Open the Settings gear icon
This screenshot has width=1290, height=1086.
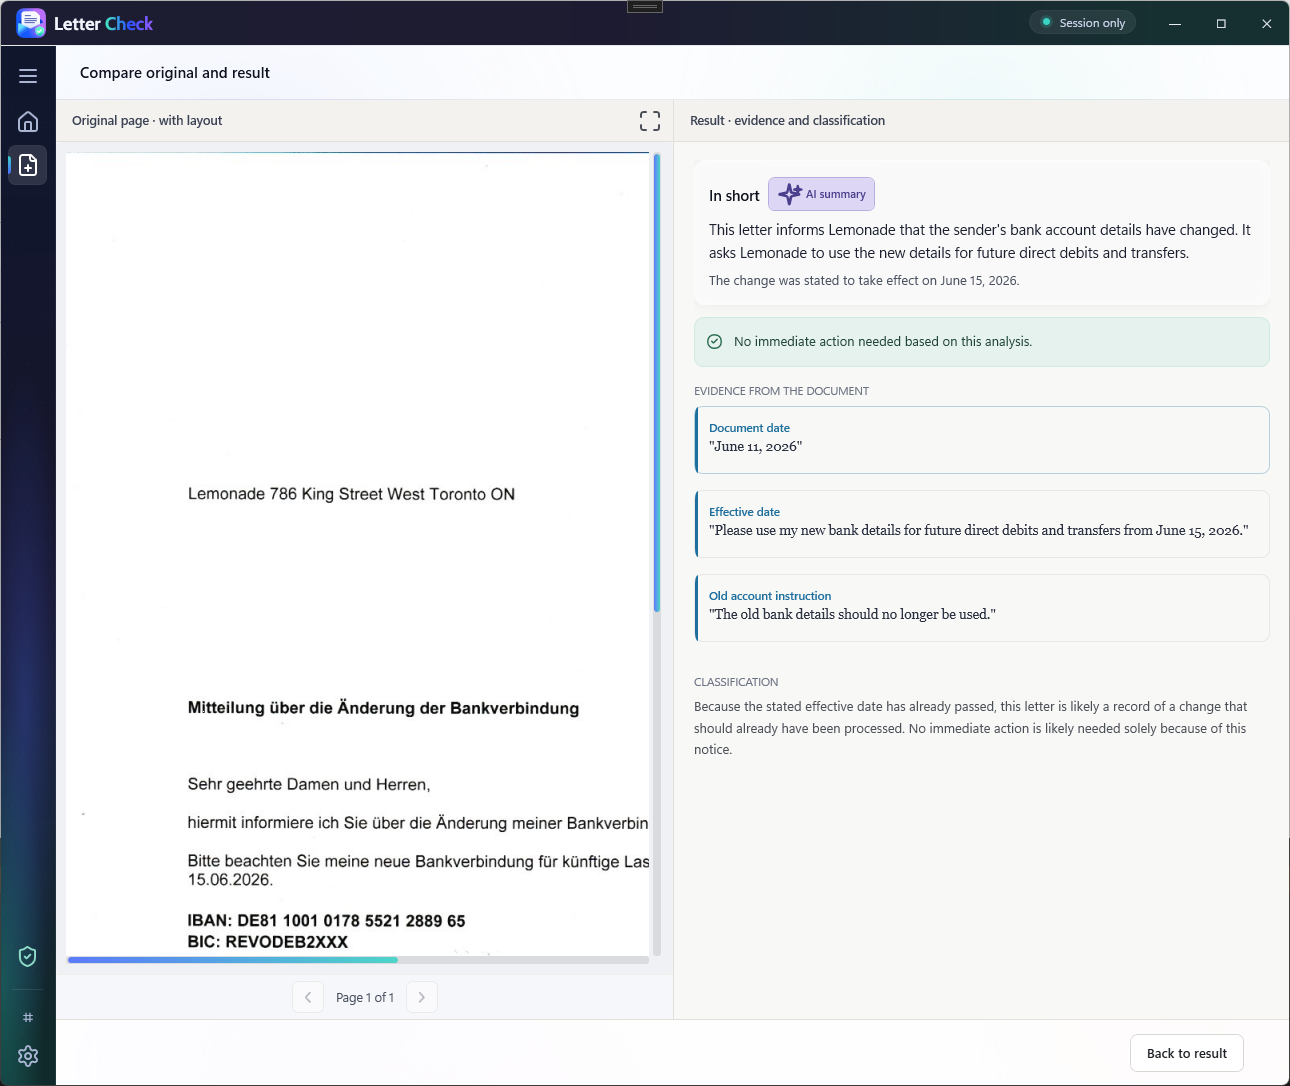28,1056
